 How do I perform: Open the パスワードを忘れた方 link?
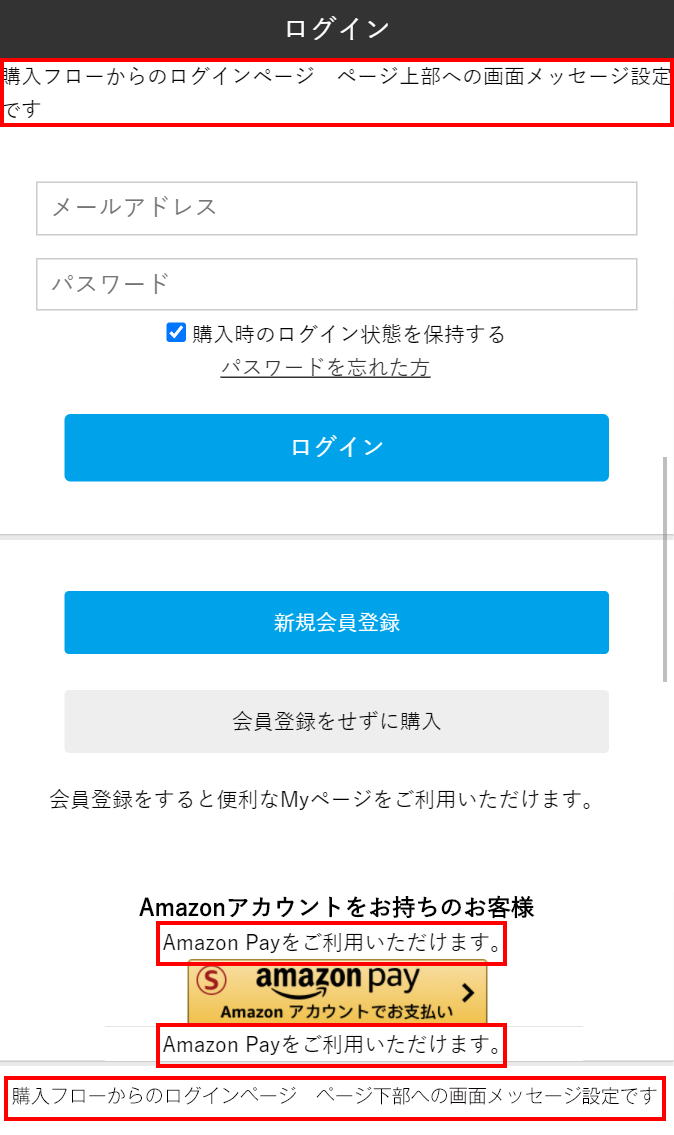pyautogui.click(x=325, y=368)
